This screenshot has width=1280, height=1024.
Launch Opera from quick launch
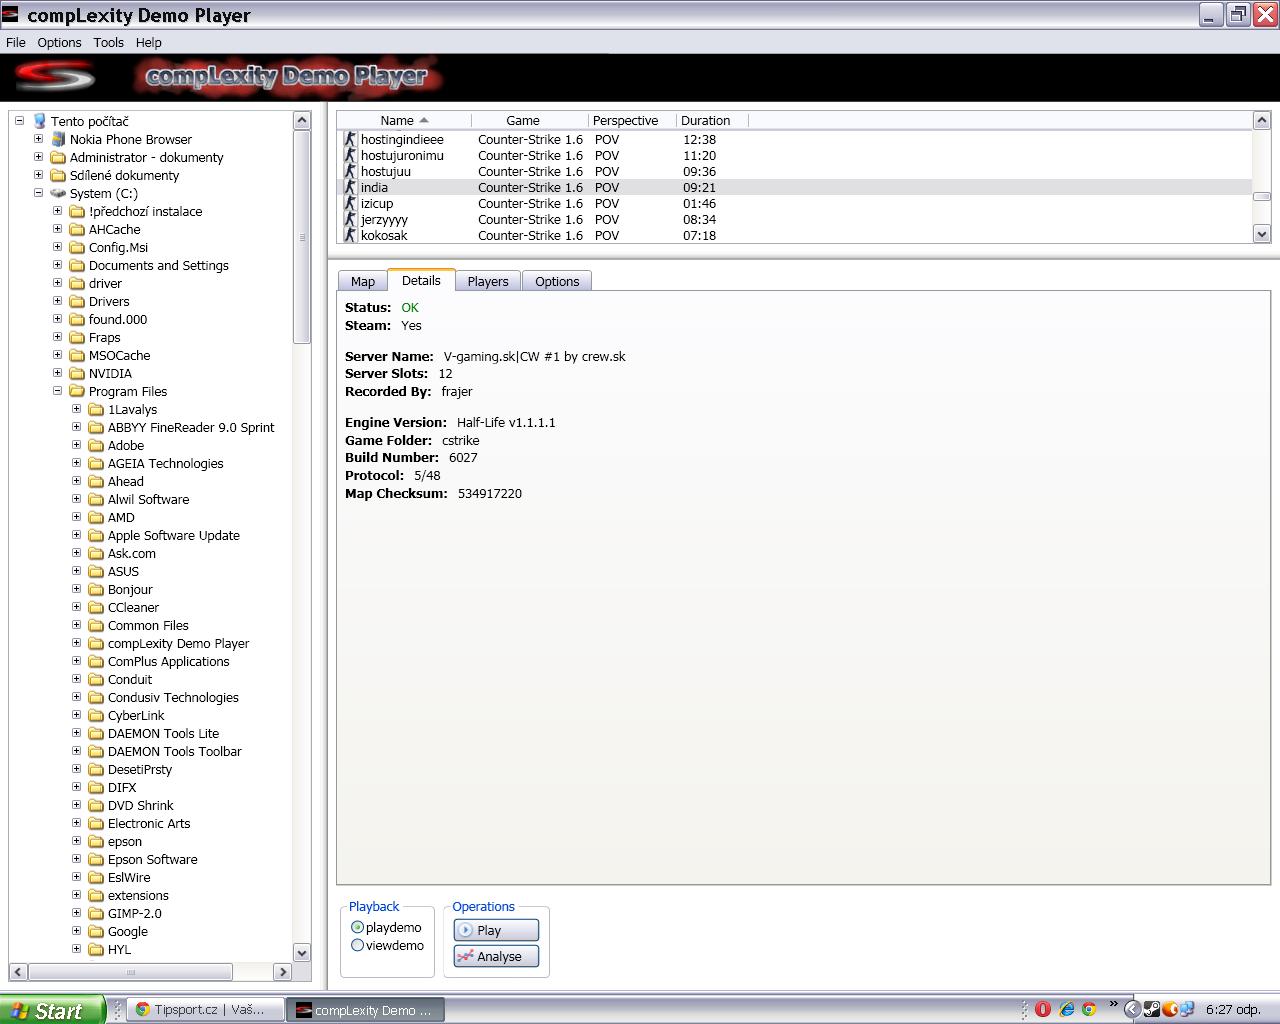coord(1042,1009)
